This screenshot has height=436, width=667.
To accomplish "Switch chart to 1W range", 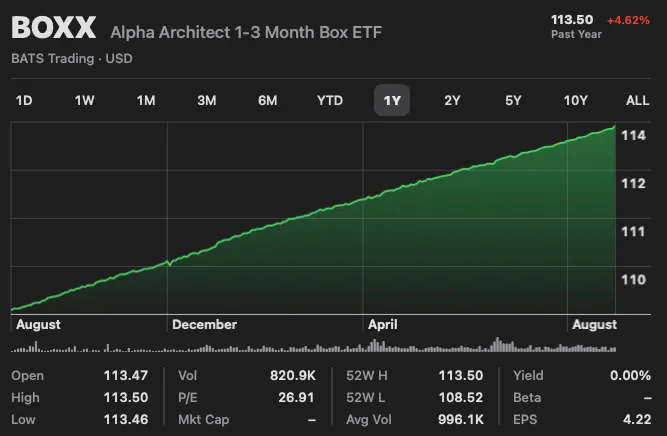I will 85,100.
